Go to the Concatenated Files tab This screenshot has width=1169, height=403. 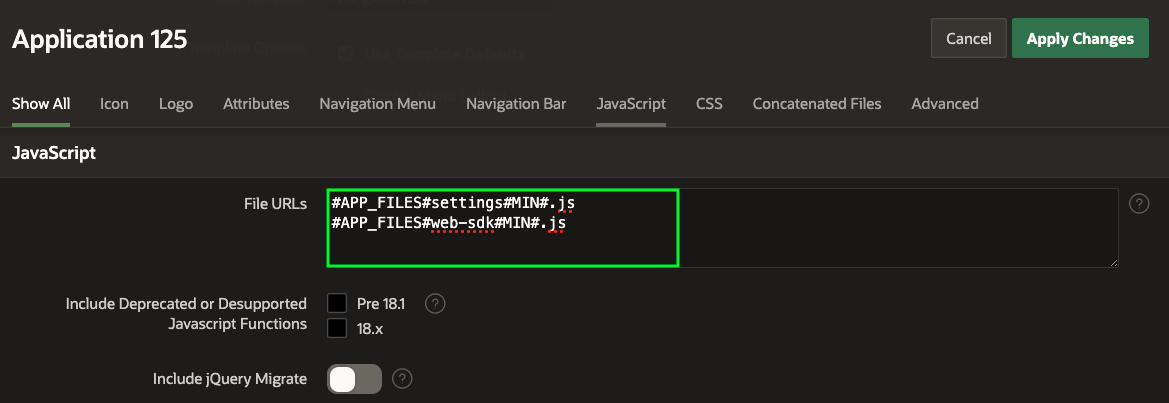click(817, 104)
